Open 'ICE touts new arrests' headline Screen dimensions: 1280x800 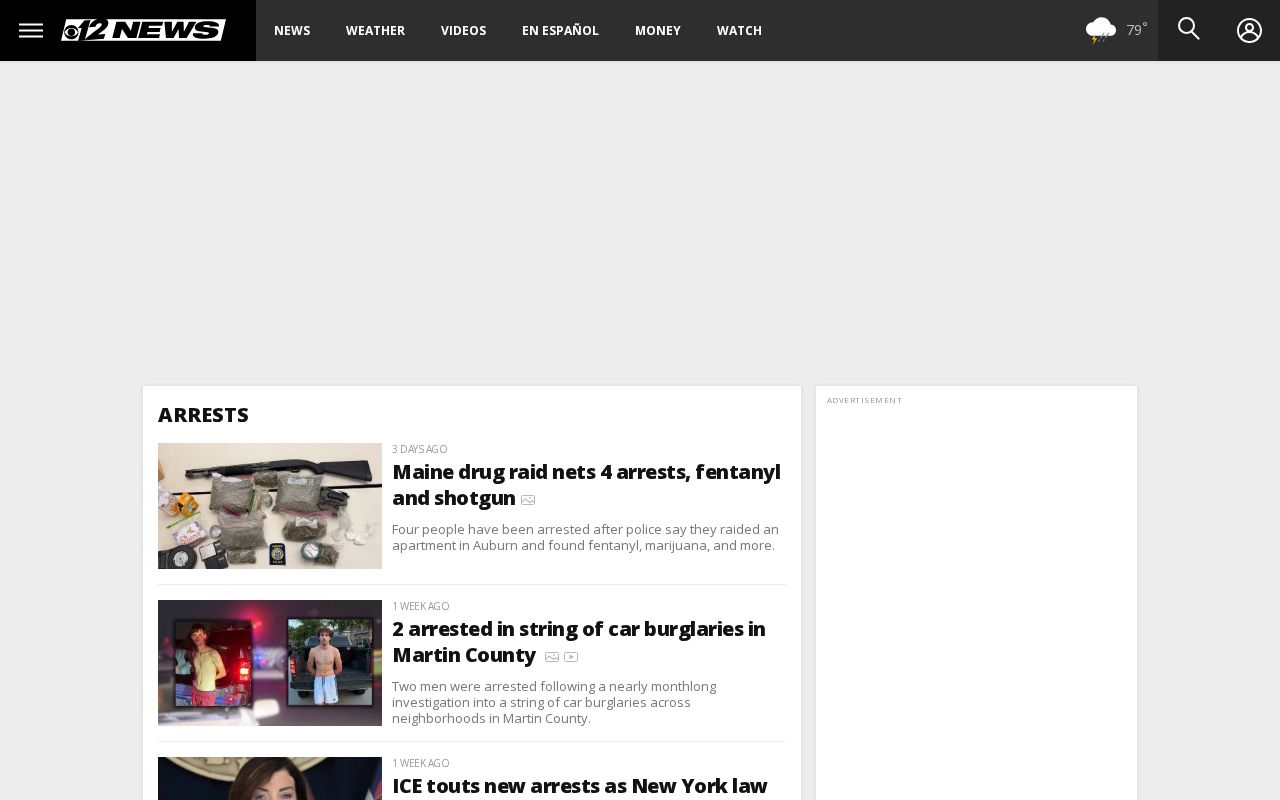coord(579,786)
